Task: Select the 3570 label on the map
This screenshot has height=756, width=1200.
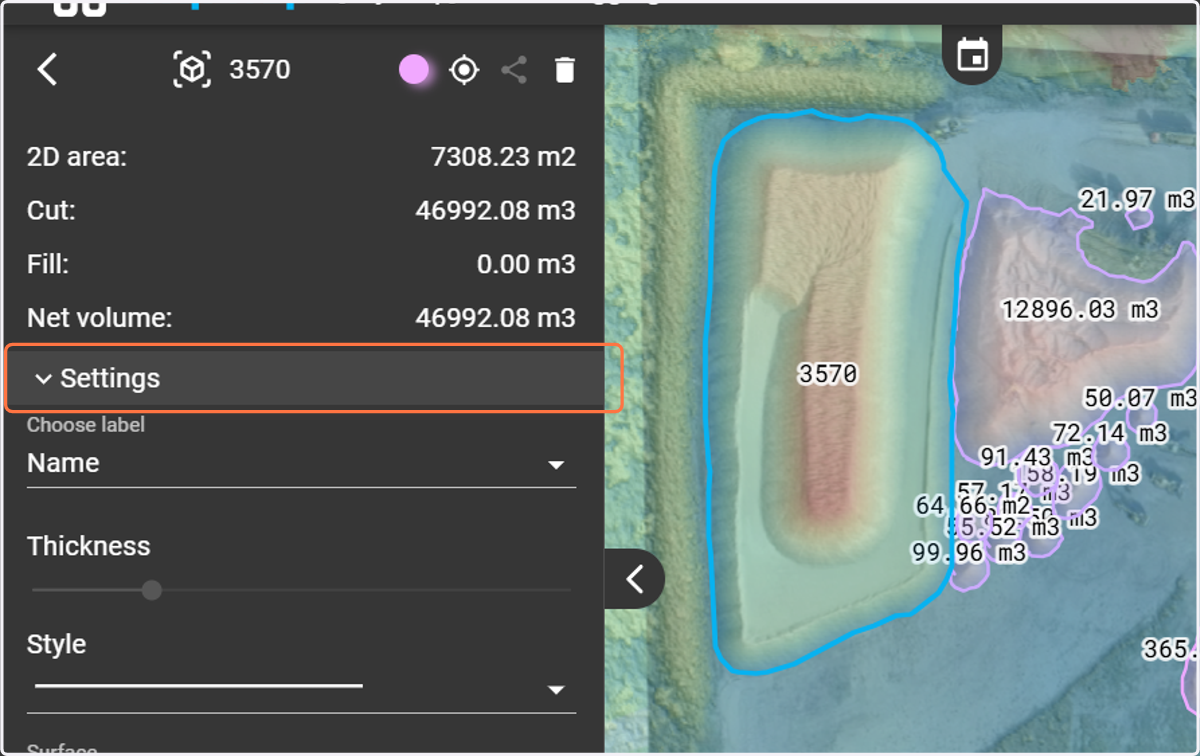Action: [x=828, y=374]
